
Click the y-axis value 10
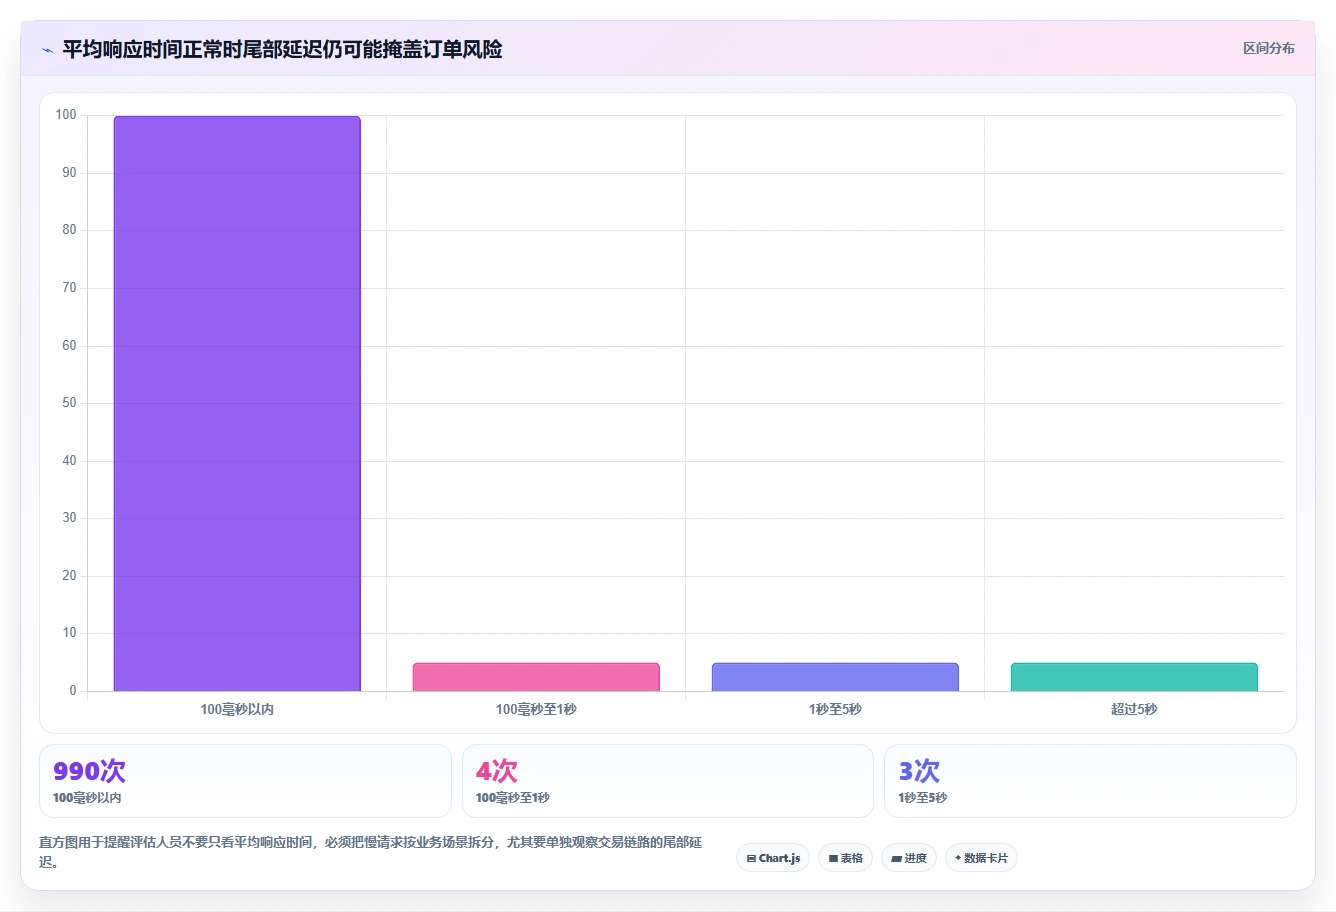69,633
